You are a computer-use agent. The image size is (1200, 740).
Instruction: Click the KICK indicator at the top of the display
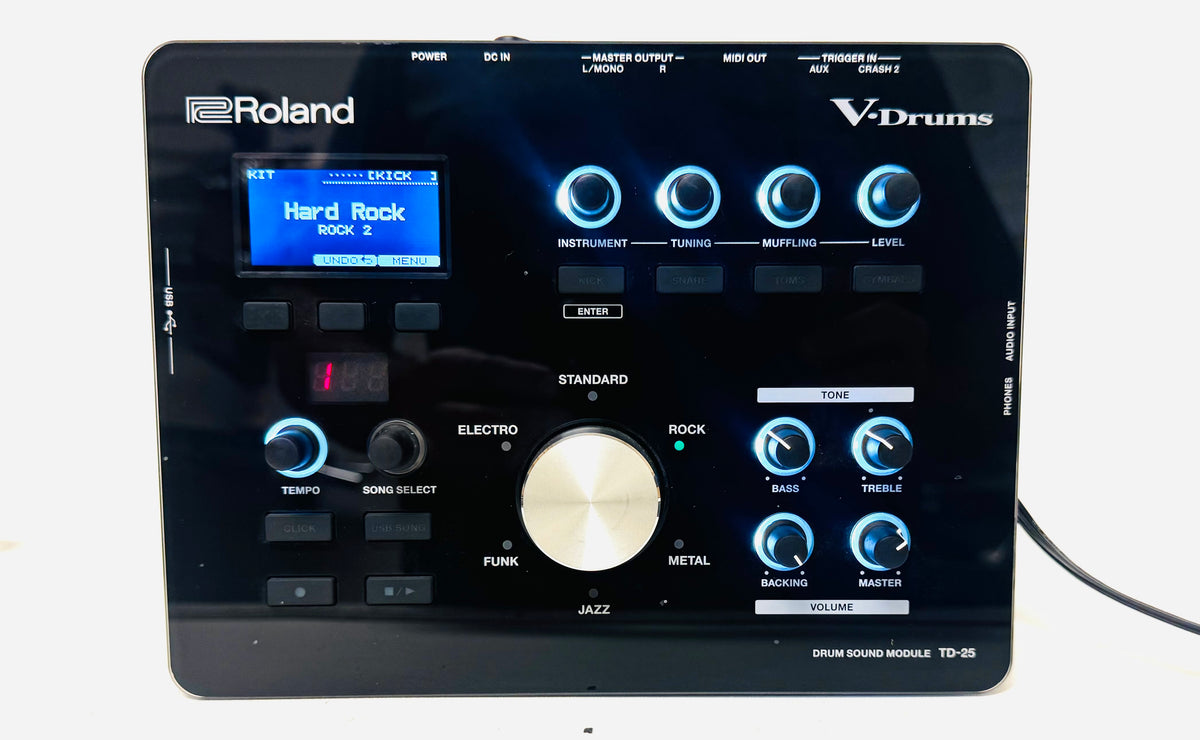[402, 176]
